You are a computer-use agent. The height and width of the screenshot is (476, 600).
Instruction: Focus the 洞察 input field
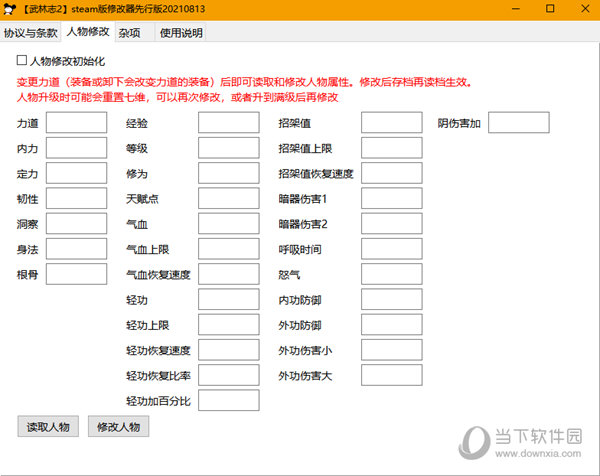pyautogui.click(x=77, y=223)
